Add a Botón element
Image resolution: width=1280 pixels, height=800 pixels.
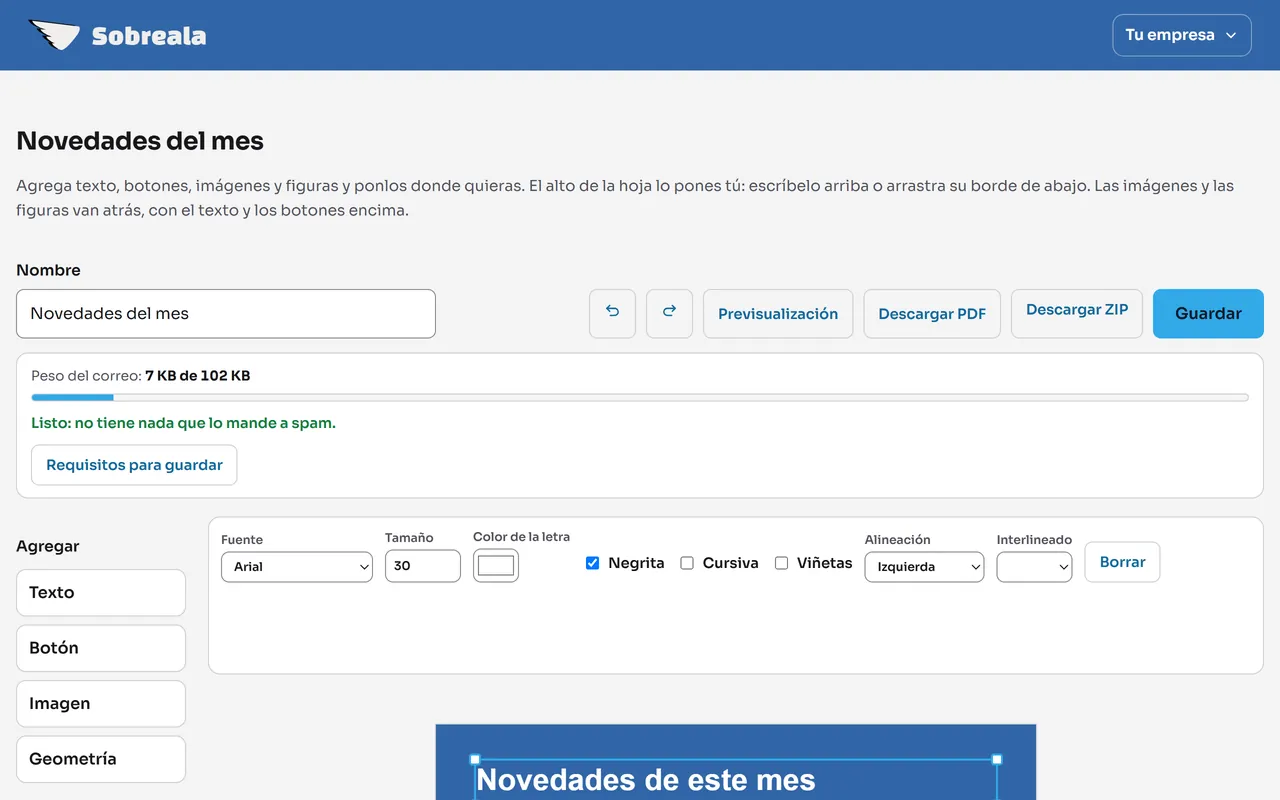coord(101,648)
